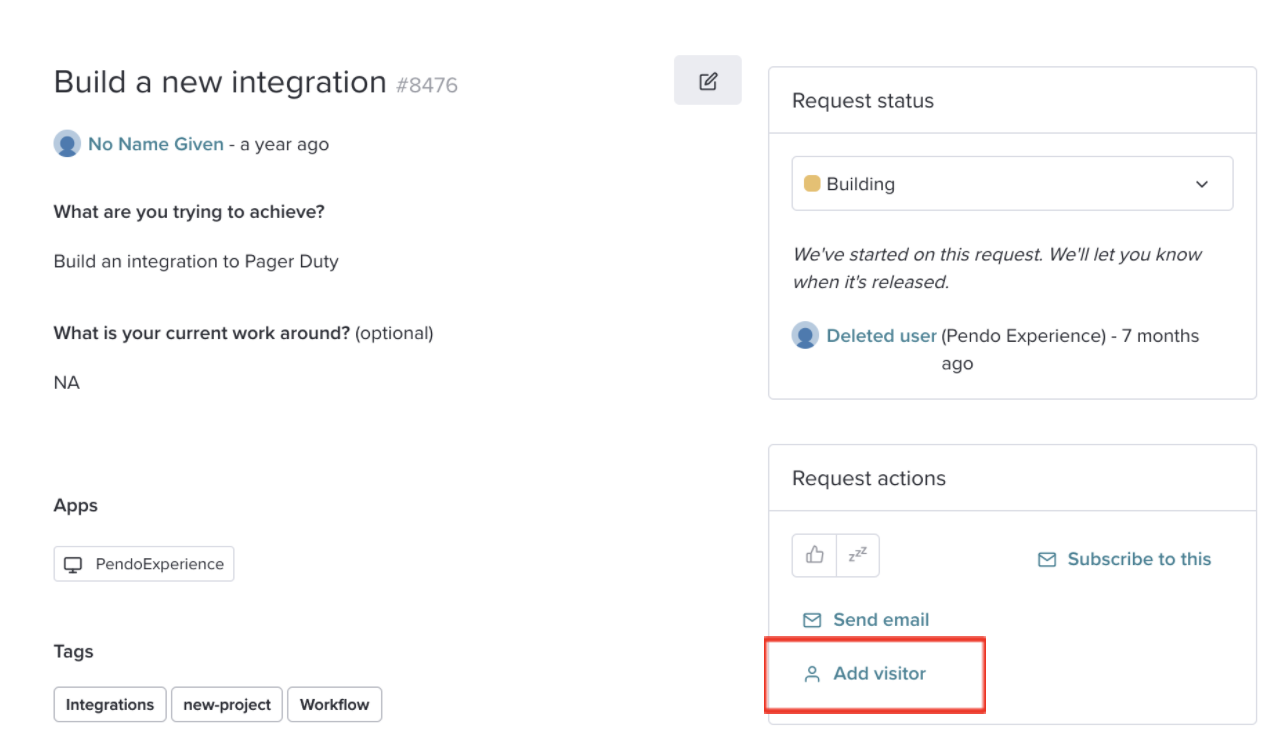The height and width of the screenshot is (754, 1286).
Task: Click the 'We've started on this request' message
Action: pyautogui.click(x=997, y=268)
